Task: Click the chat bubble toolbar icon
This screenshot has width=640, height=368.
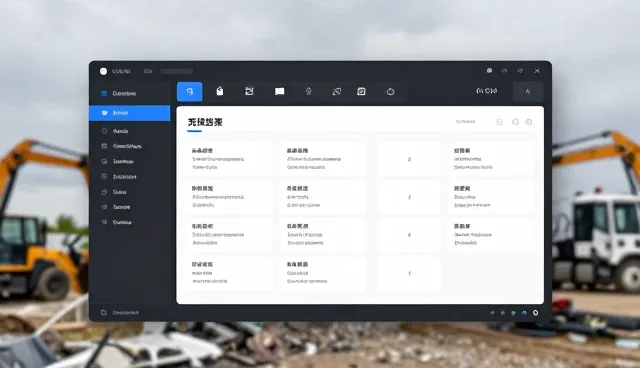Action: click(x=280, y=91)
